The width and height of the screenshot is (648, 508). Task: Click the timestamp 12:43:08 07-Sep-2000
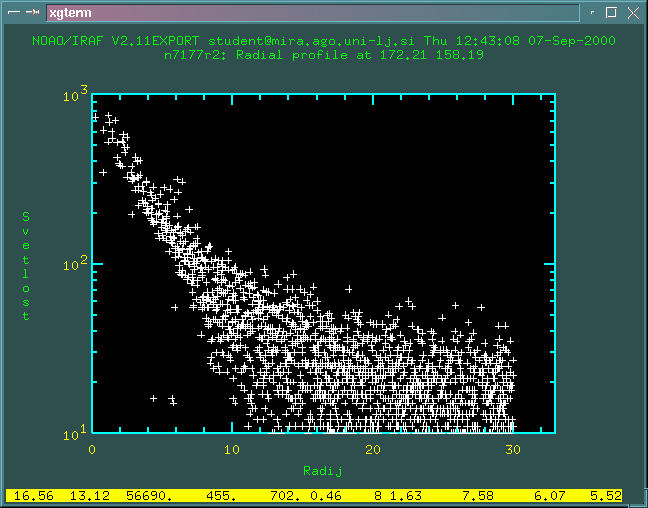(536, 41)
